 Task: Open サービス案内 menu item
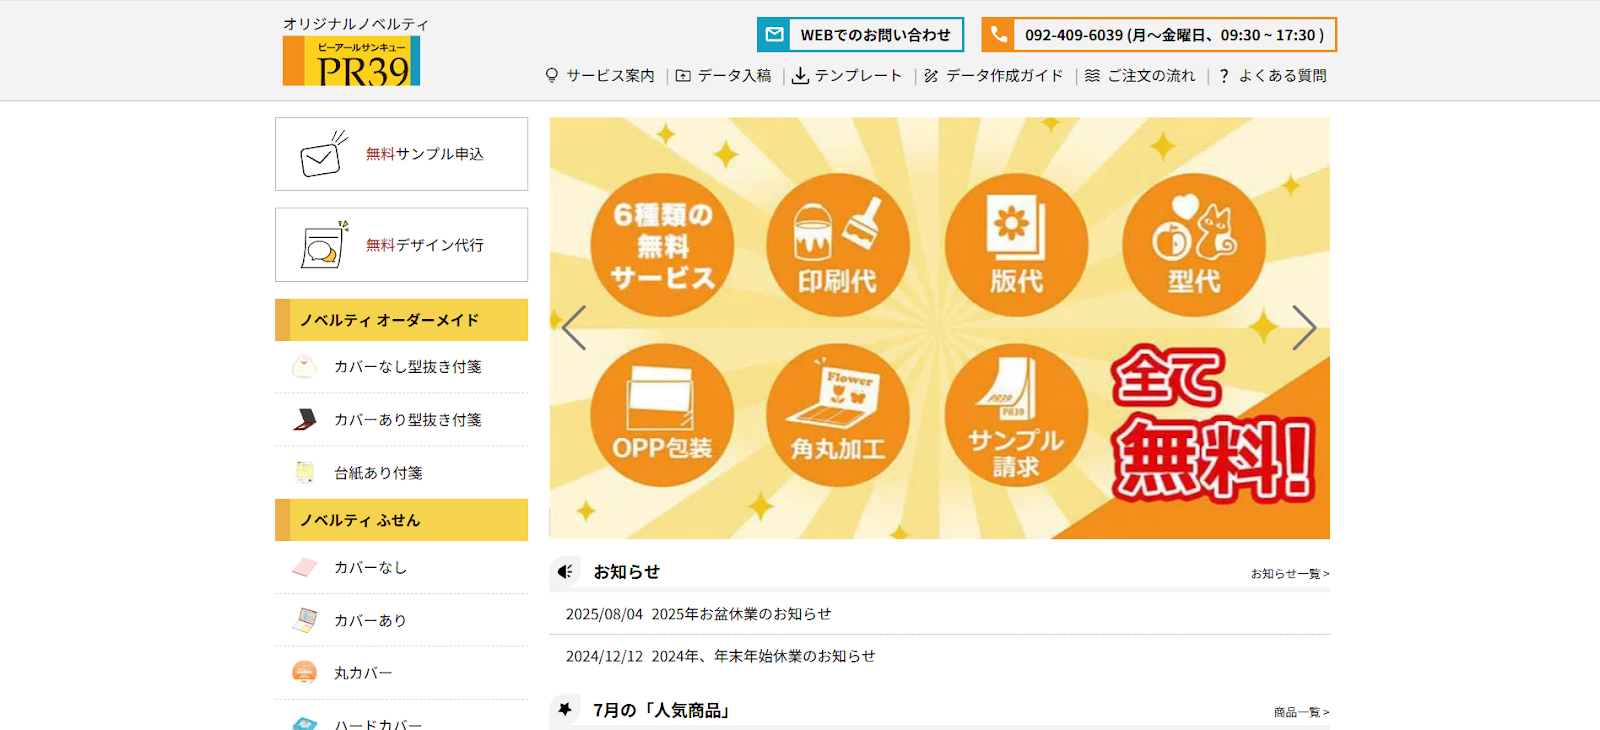(600, 76)
